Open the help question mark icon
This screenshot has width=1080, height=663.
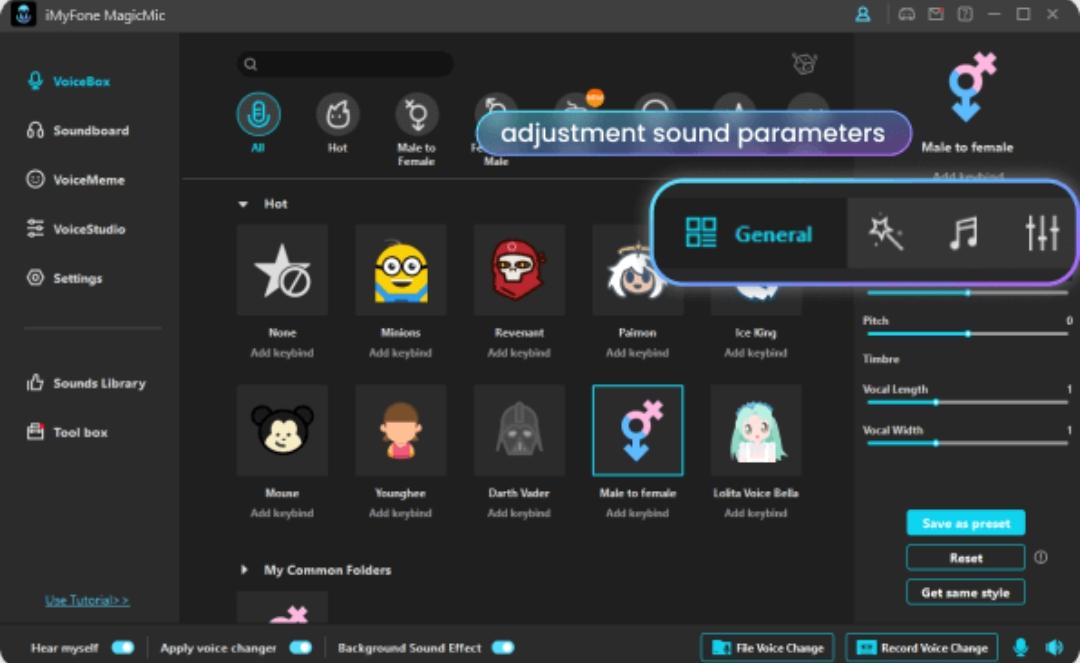click(965, 14)
